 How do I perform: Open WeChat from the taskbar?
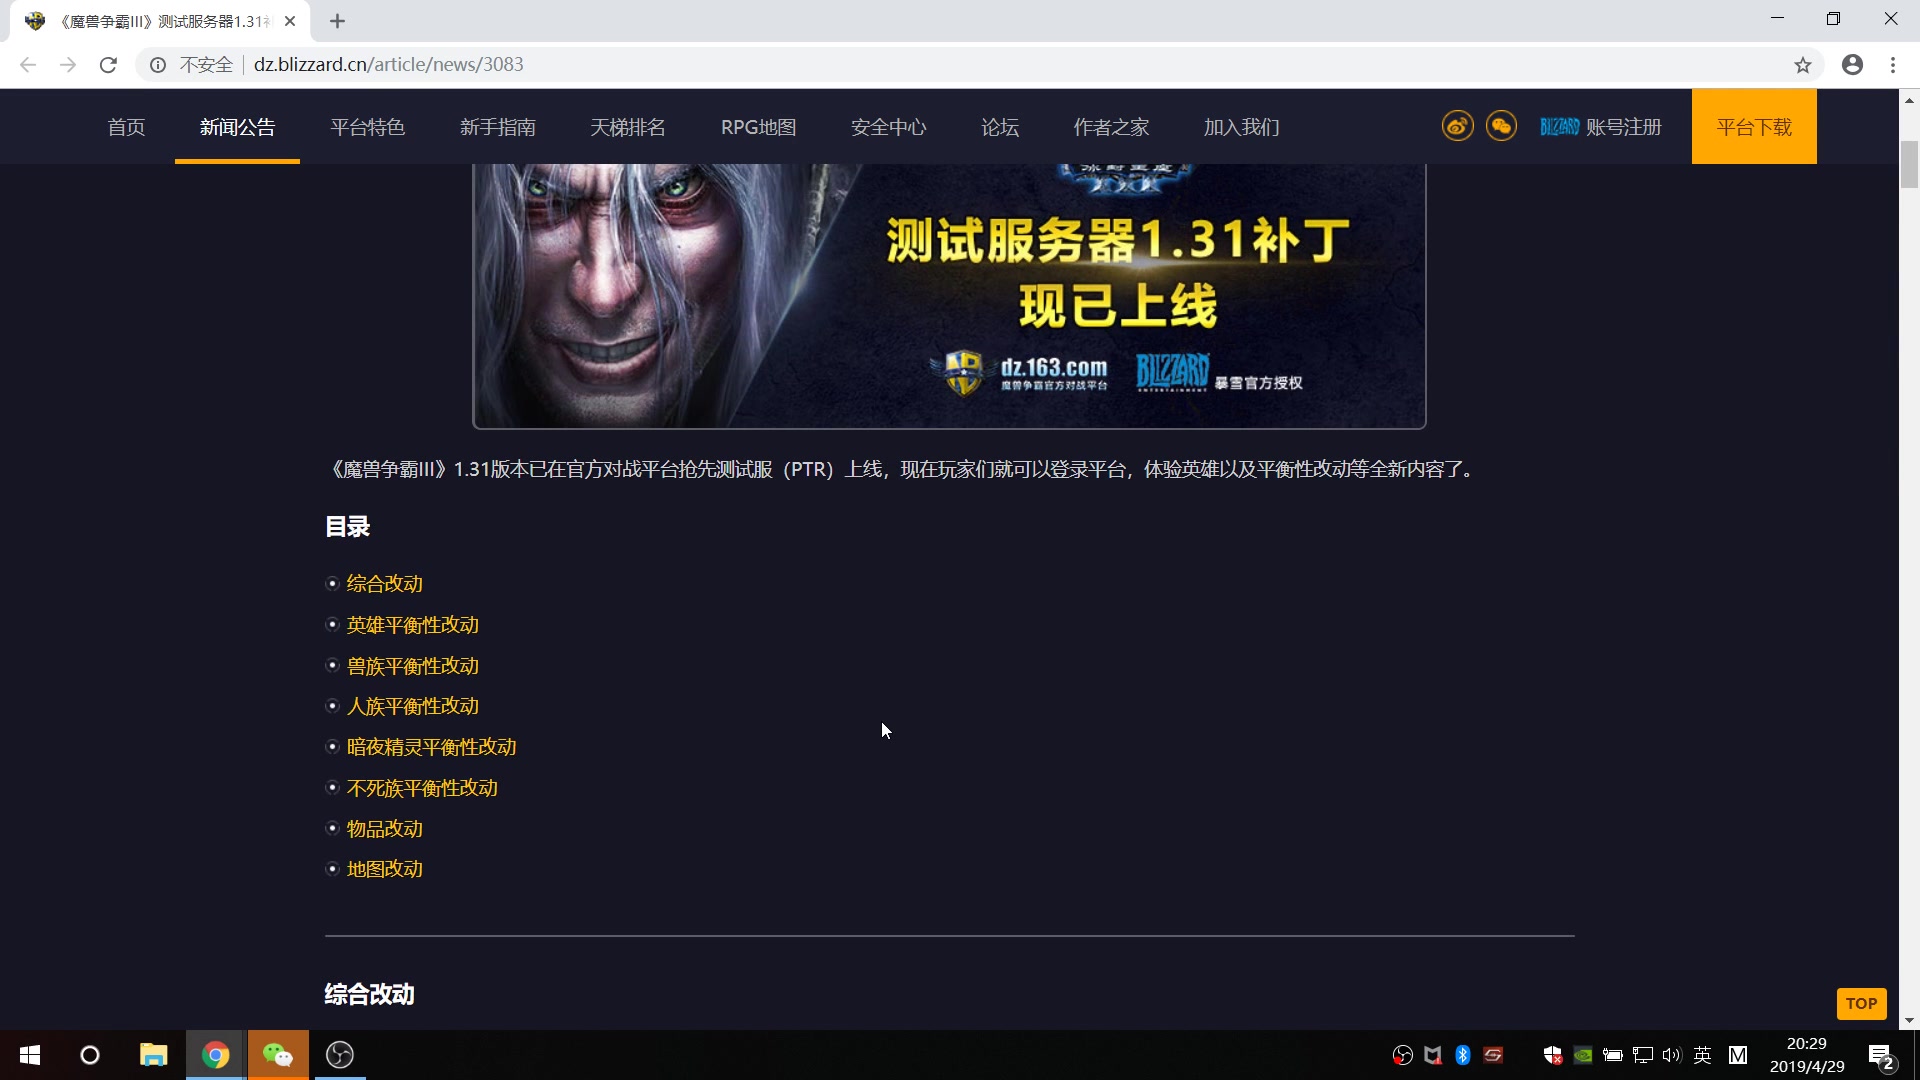(278, 1055)
